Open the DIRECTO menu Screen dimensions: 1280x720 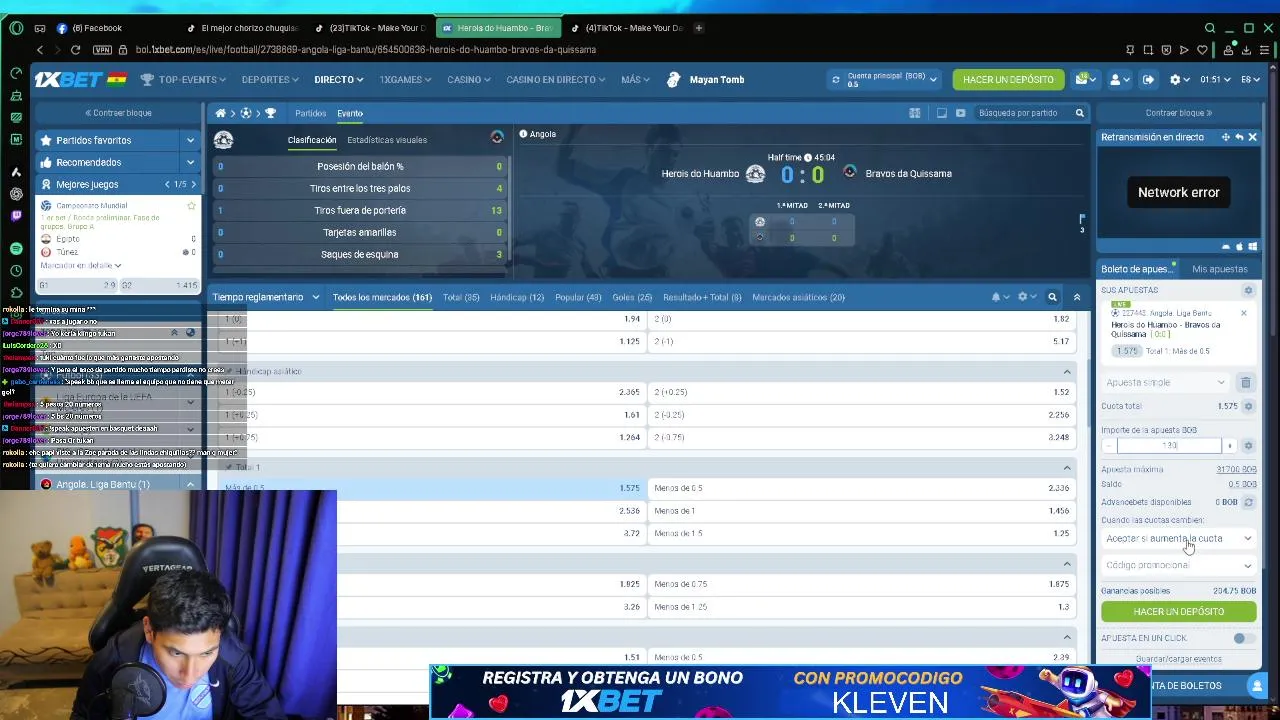coord(339,79)
